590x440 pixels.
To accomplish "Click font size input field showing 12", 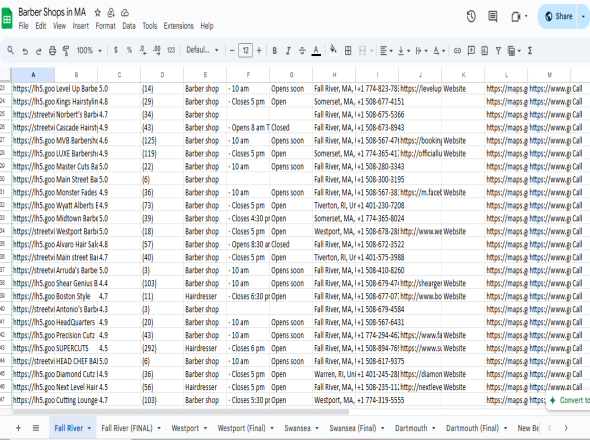I will pyautogui.click(x=245, y=50).
